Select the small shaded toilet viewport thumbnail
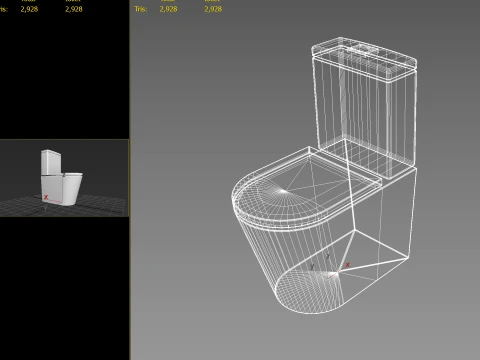Viewport: 480px width, 360px height. [64, 178]
